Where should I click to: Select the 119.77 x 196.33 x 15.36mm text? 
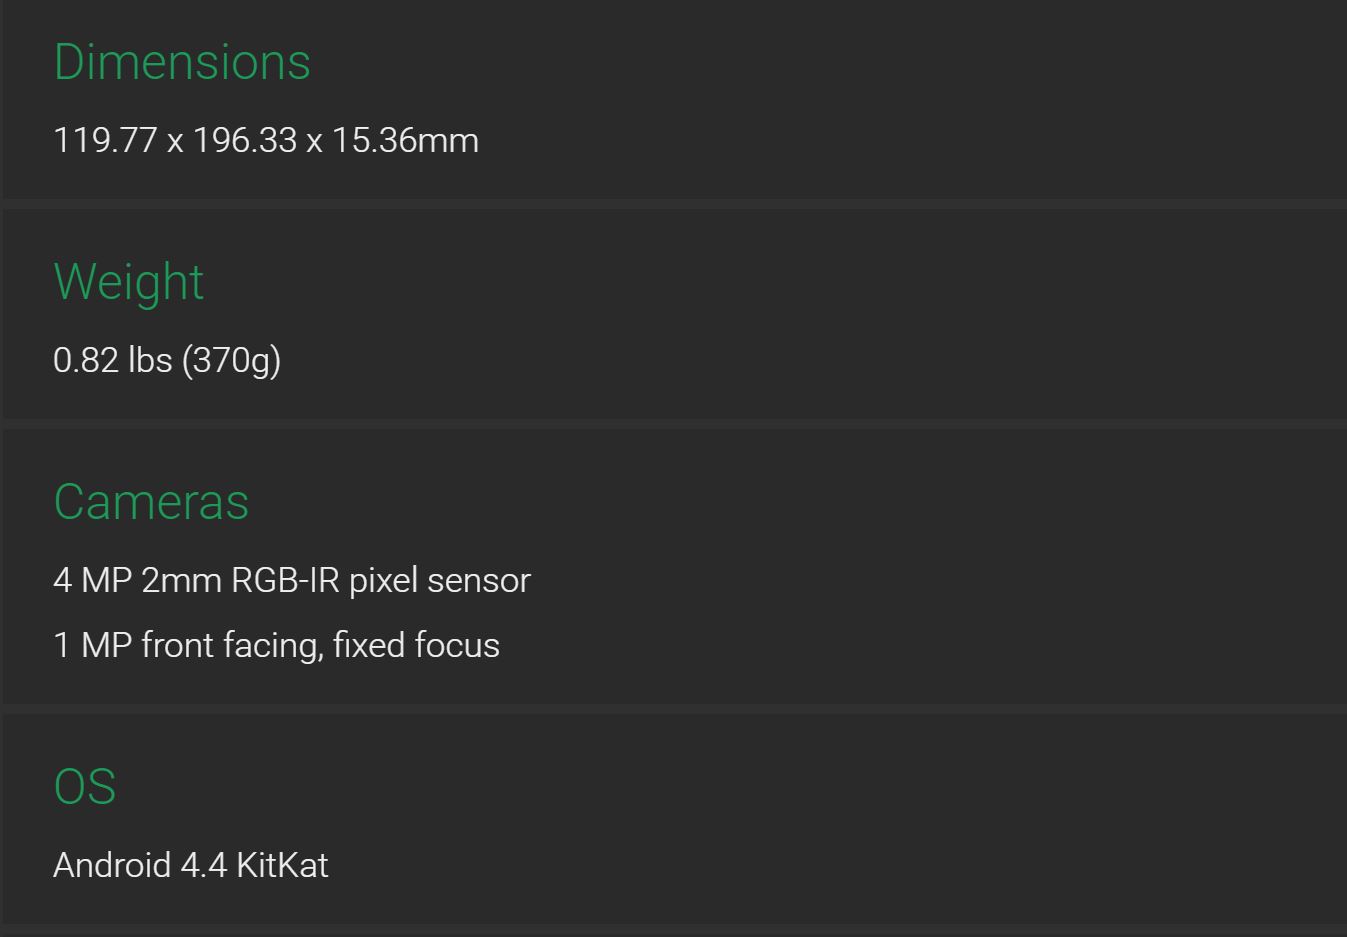coord(266,140)
